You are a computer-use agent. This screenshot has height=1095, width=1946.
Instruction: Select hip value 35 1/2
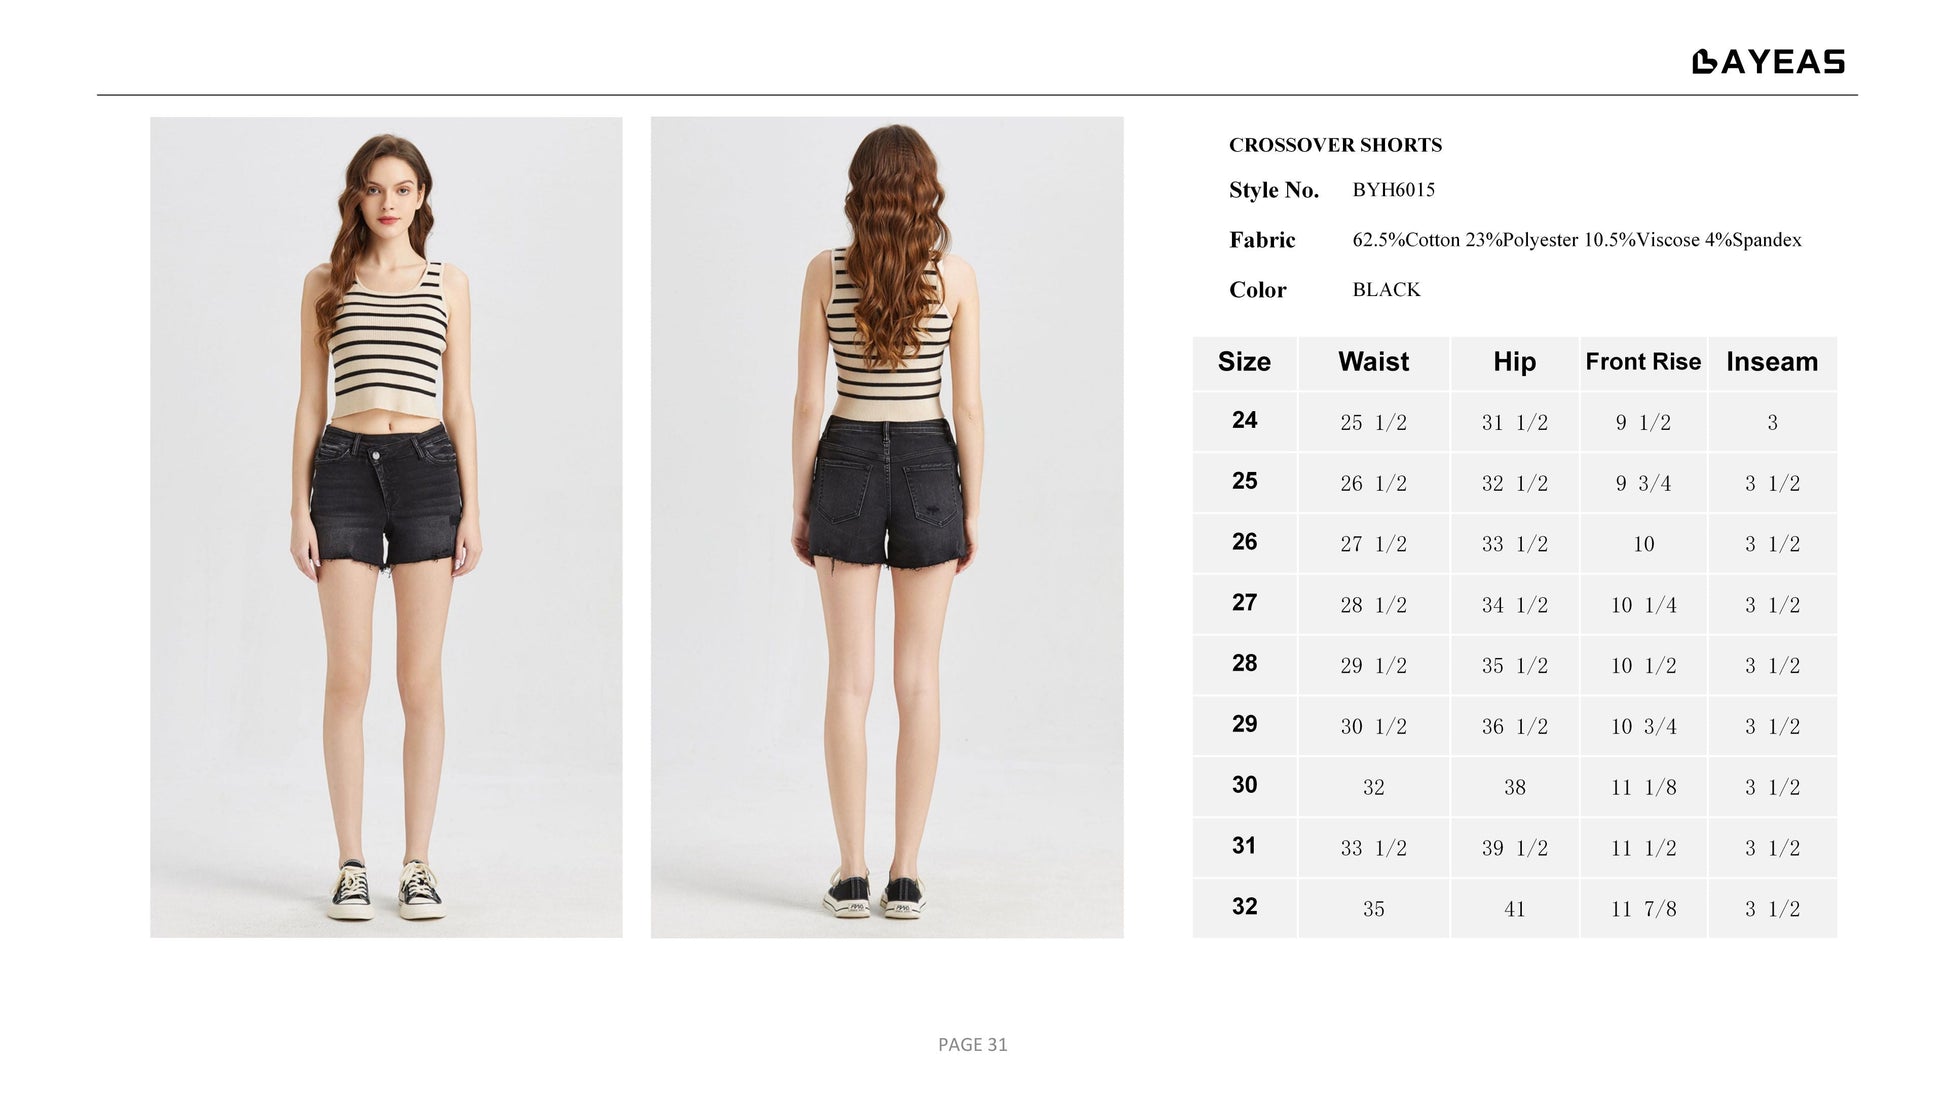click(1514, 666)
